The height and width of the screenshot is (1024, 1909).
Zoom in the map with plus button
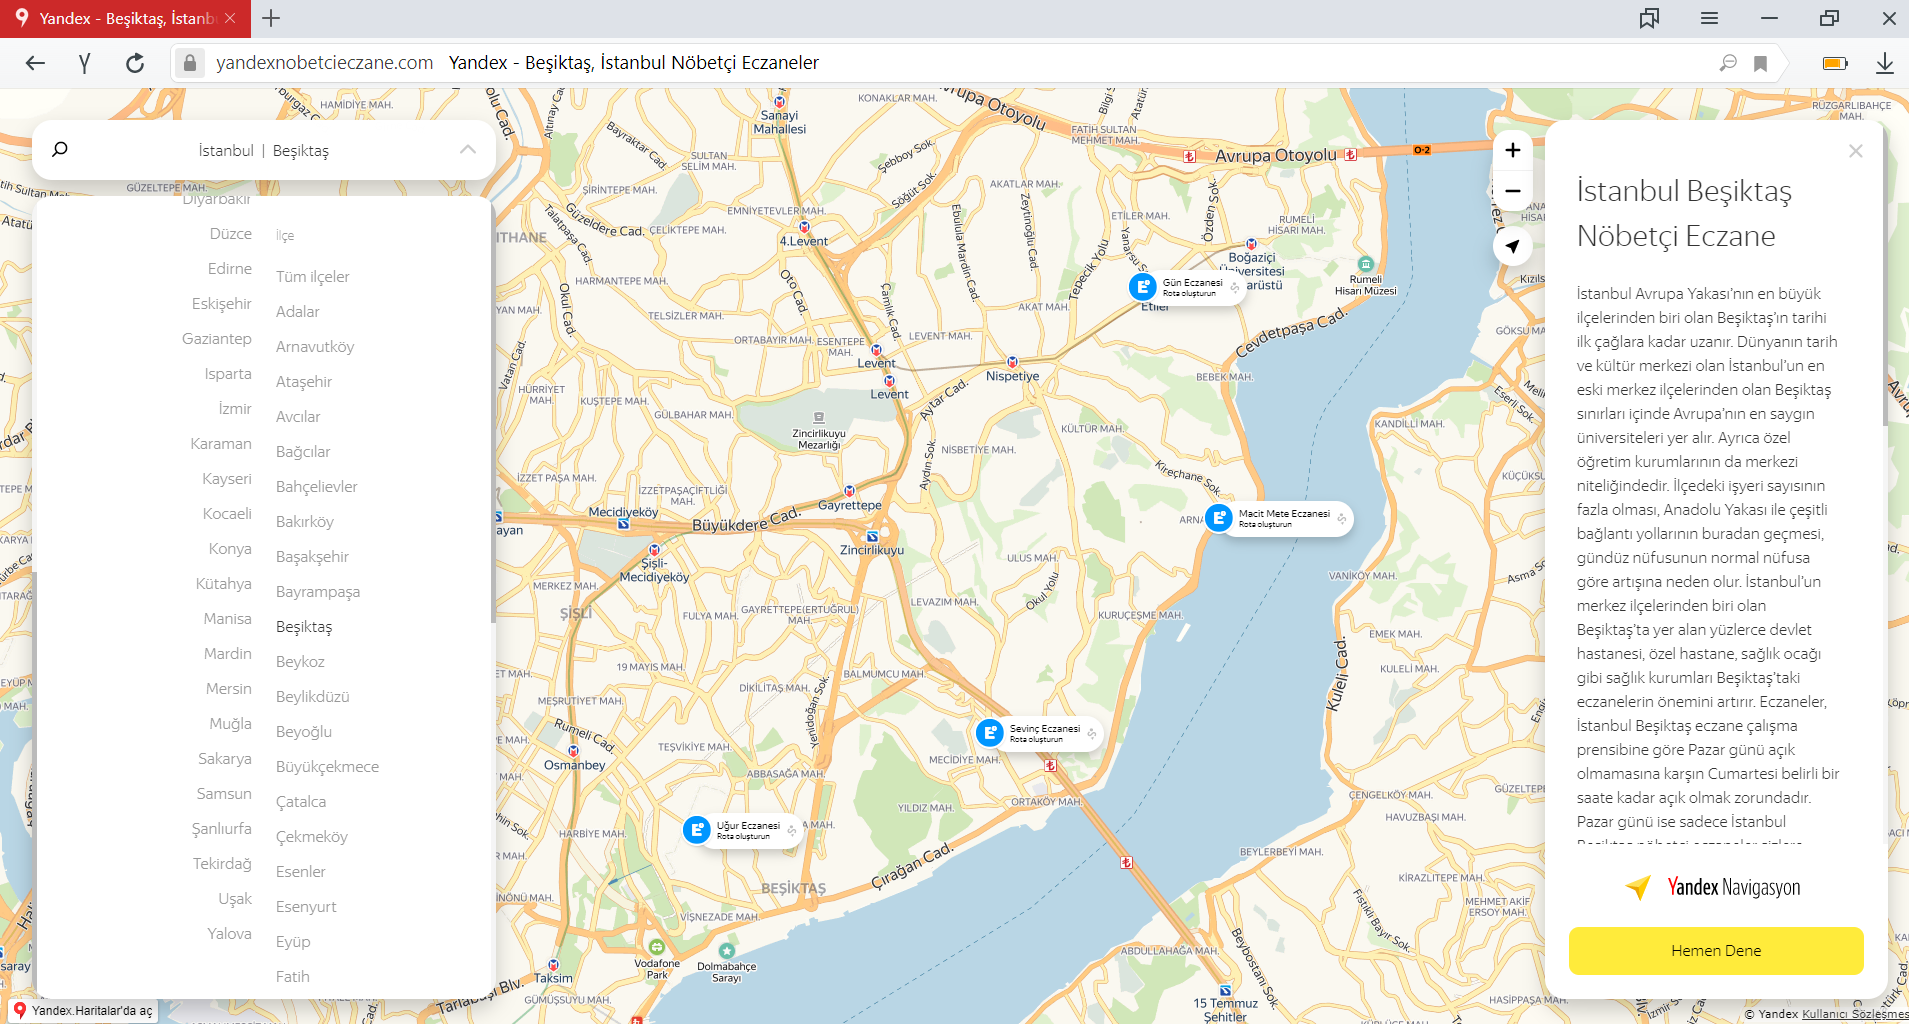[x=1512, y=150]
